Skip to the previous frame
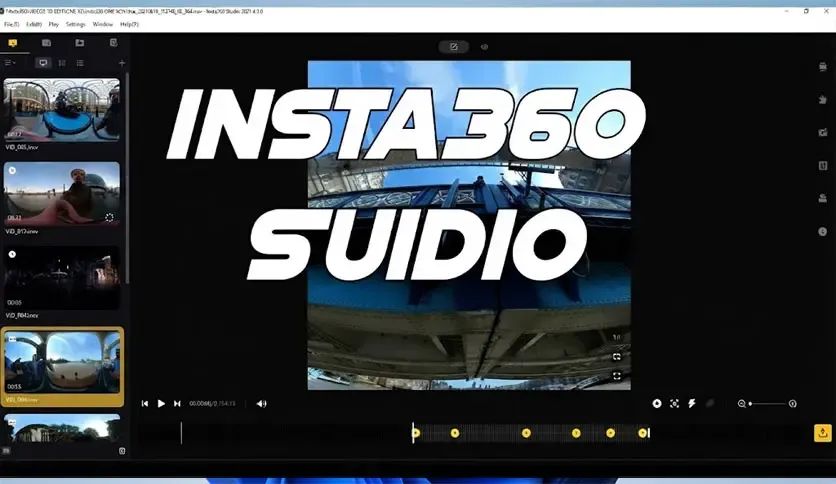The image size is (836, 484). 145,404
